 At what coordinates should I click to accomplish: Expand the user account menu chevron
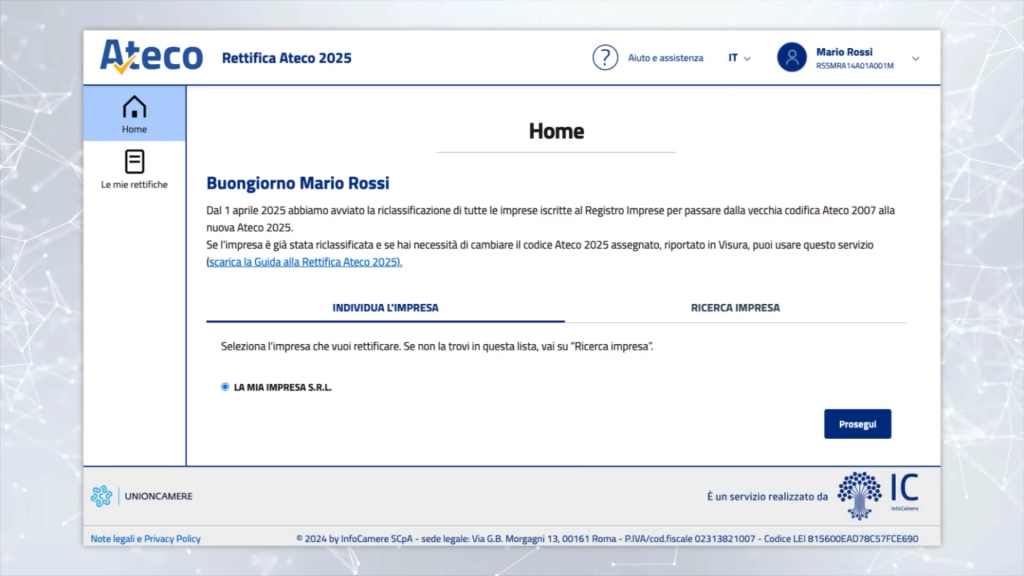coord(915,58)
